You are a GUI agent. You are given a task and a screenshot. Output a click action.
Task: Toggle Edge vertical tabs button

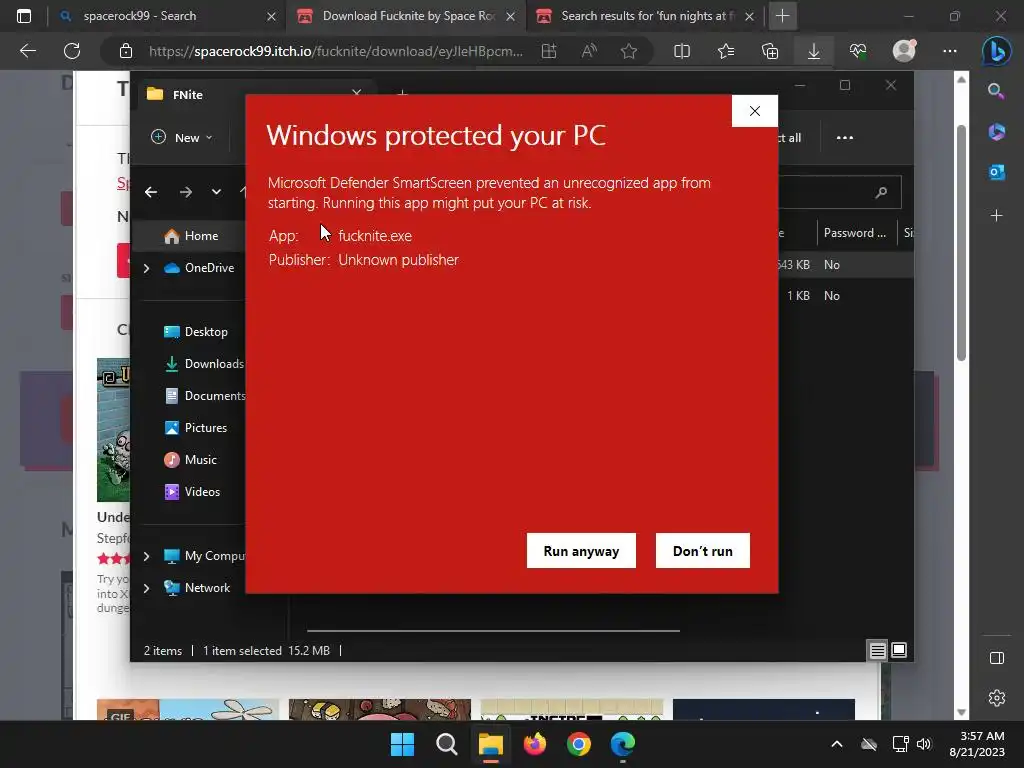24,16
